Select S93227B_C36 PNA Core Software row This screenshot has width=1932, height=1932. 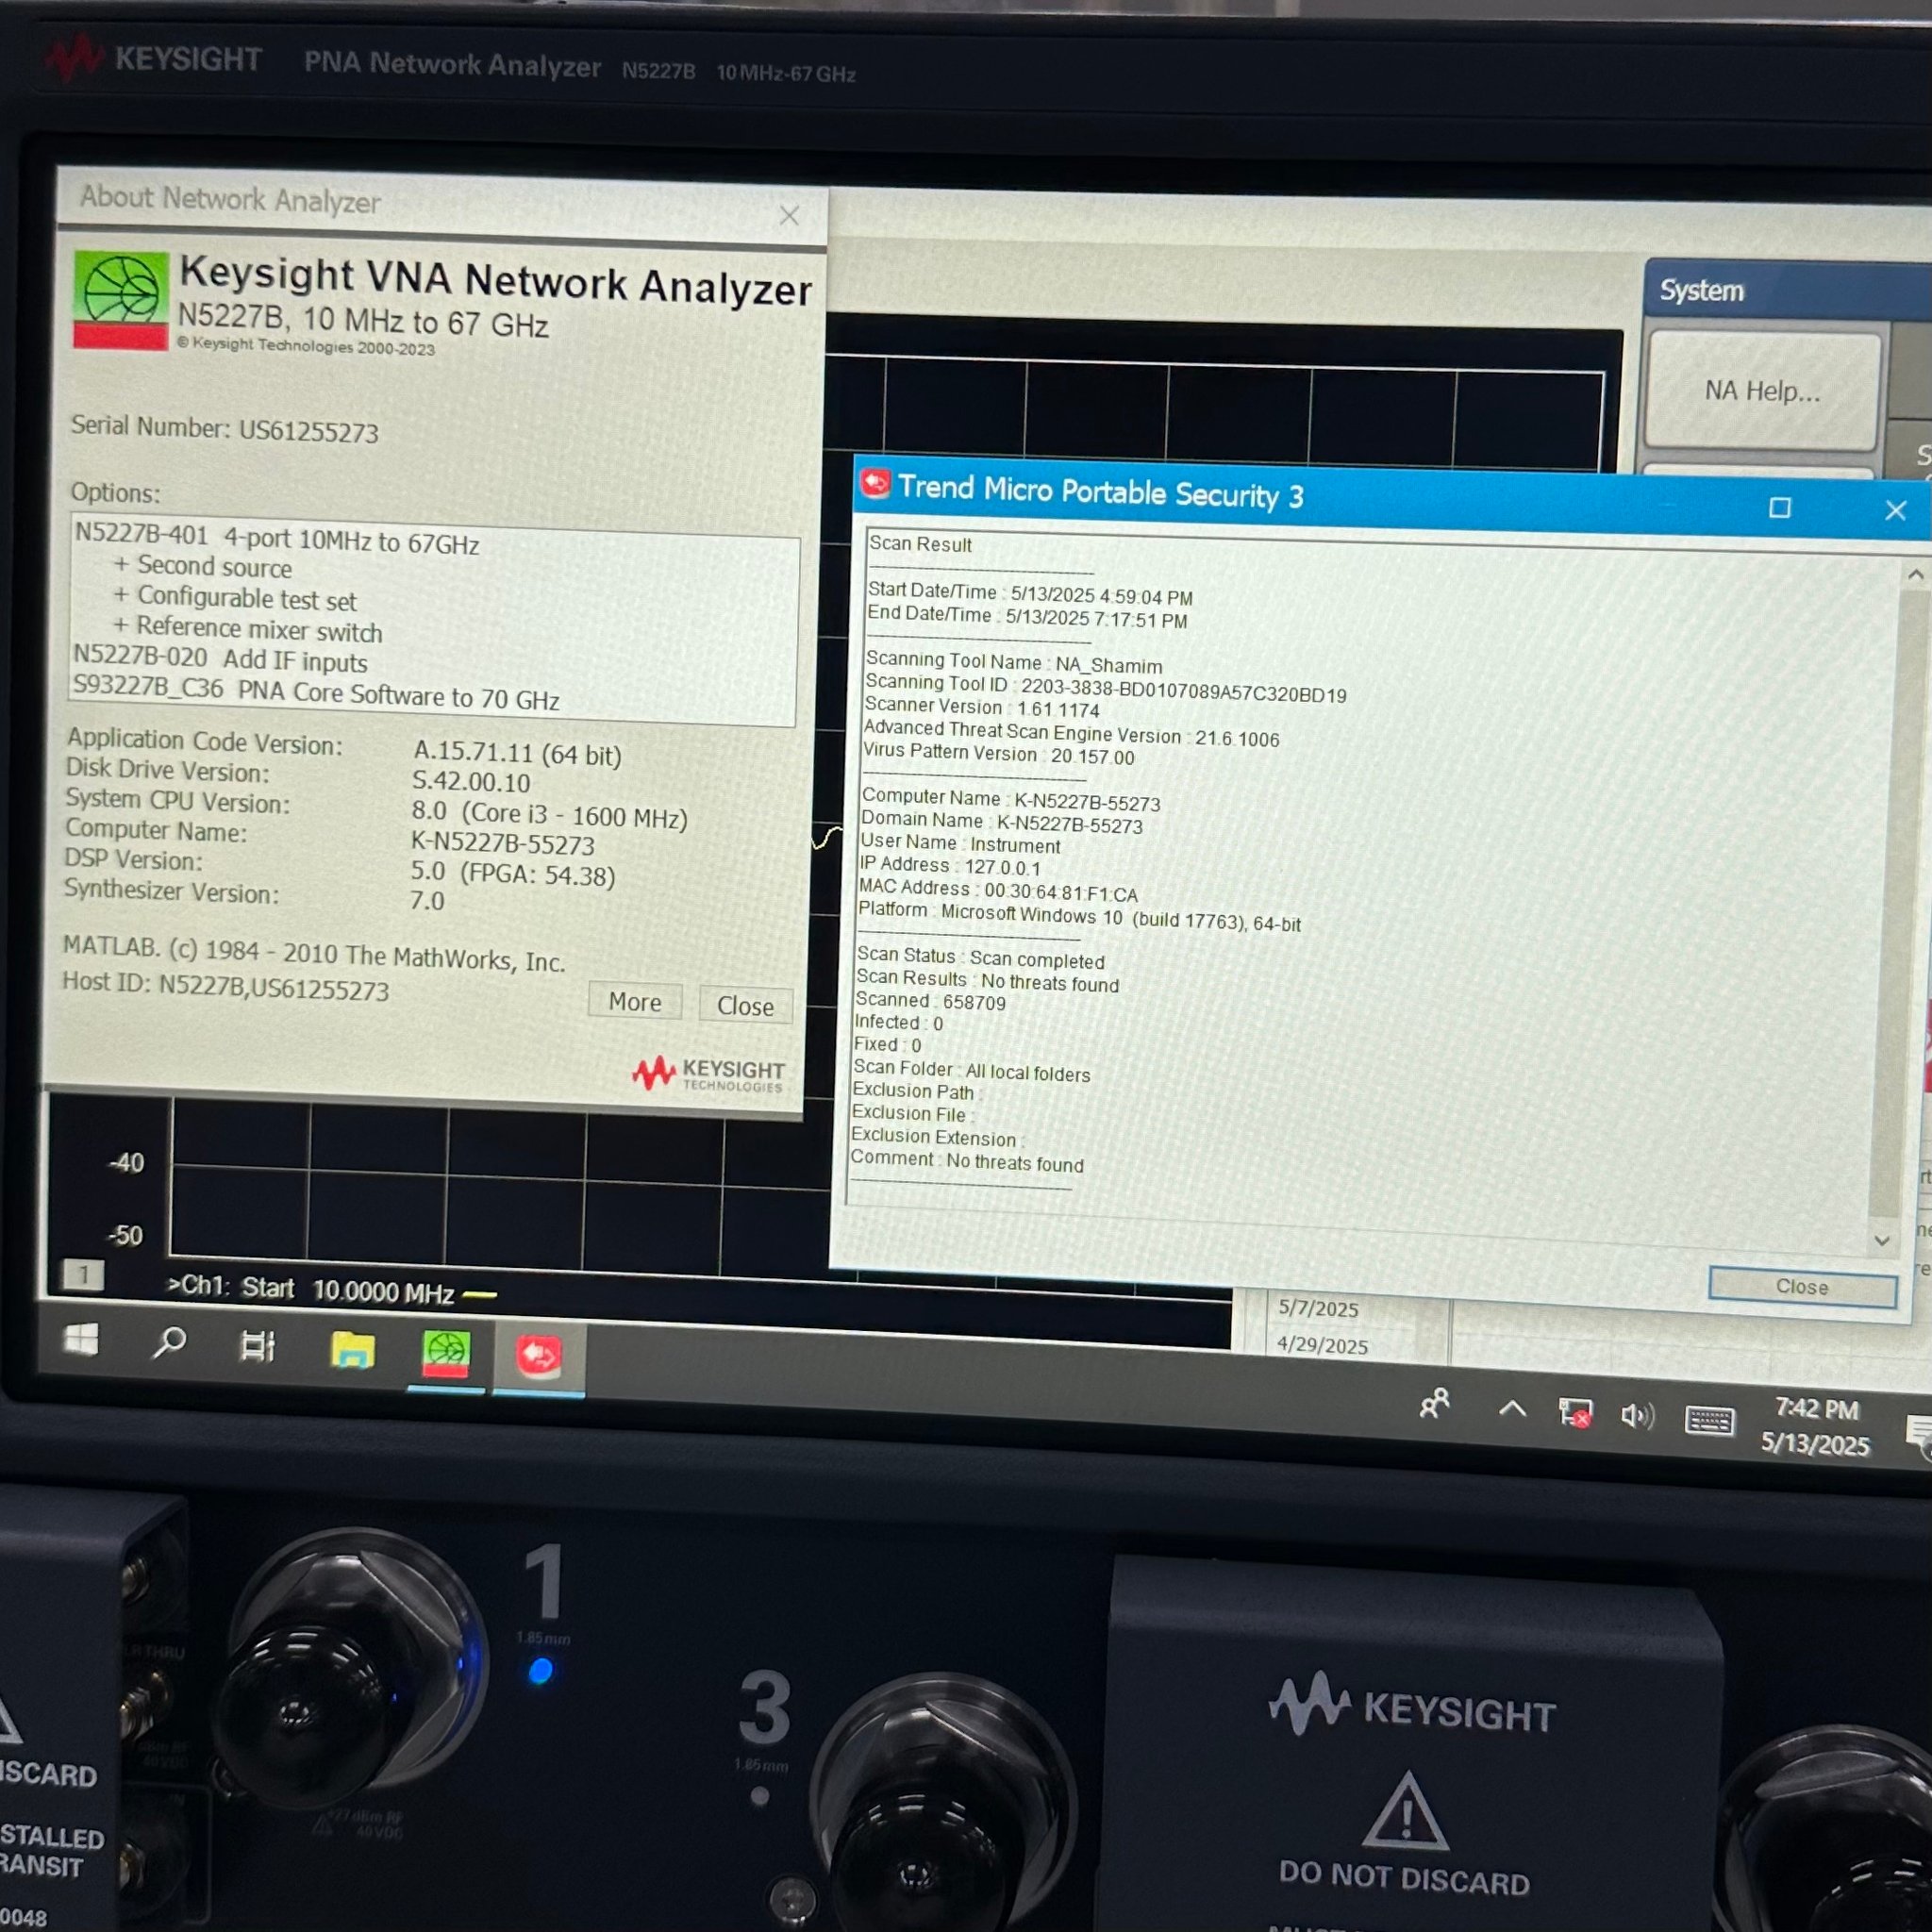click(316, 693)
